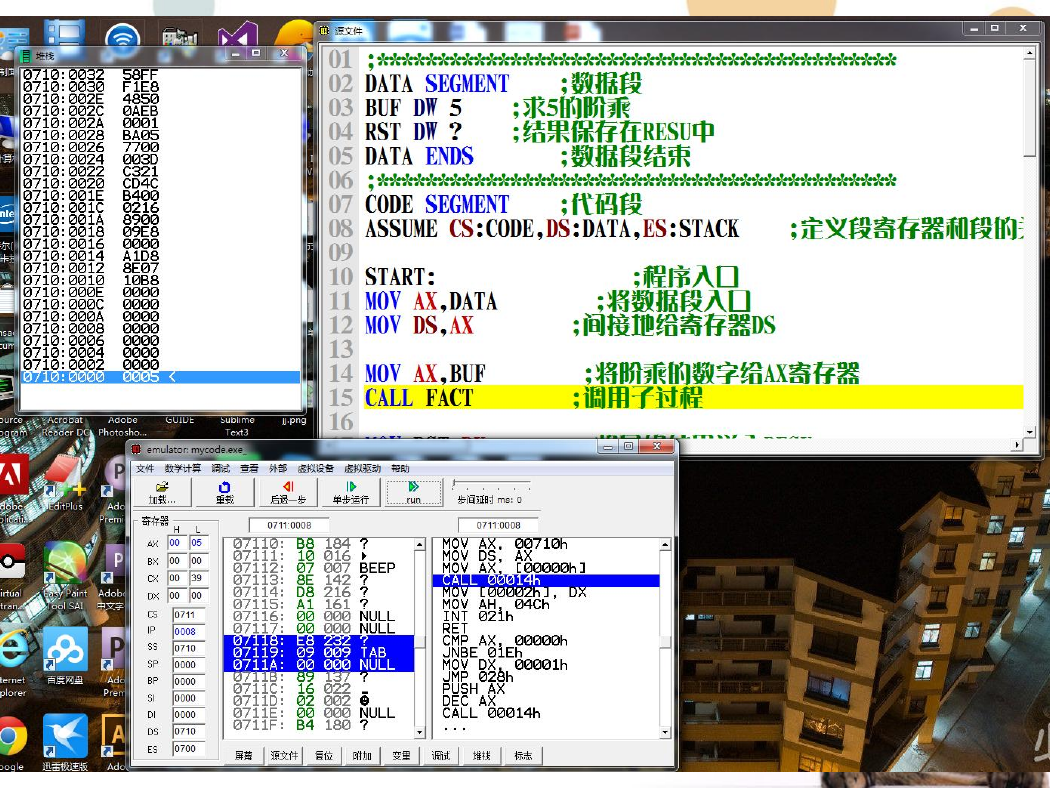
Task: Click the 复位 button
Action: tap(323, 755)
